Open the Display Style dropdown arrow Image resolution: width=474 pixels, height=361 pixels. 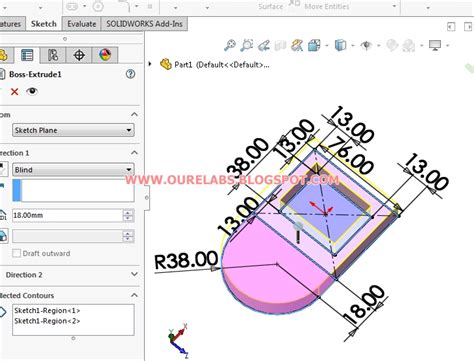tap(353, 46)
